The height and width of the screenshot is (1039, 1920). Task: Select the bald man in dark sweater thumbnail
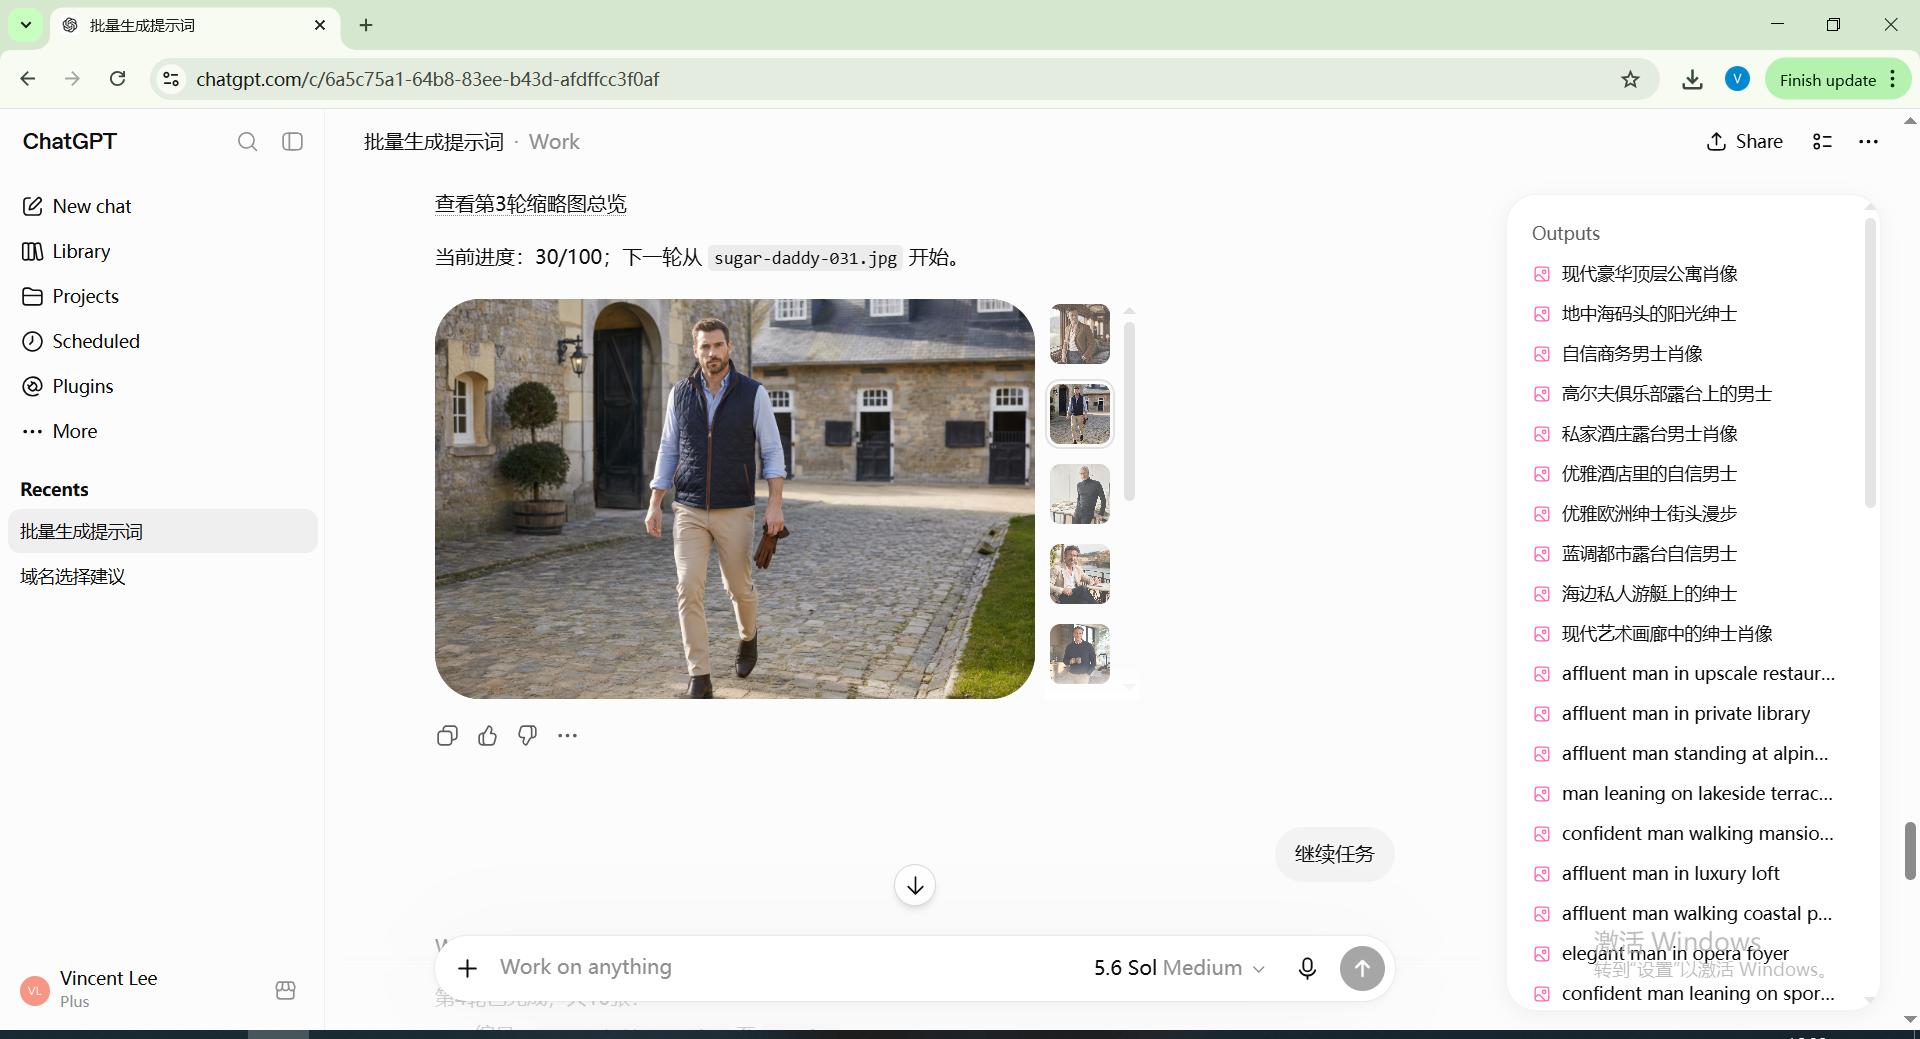point(1080,494)
